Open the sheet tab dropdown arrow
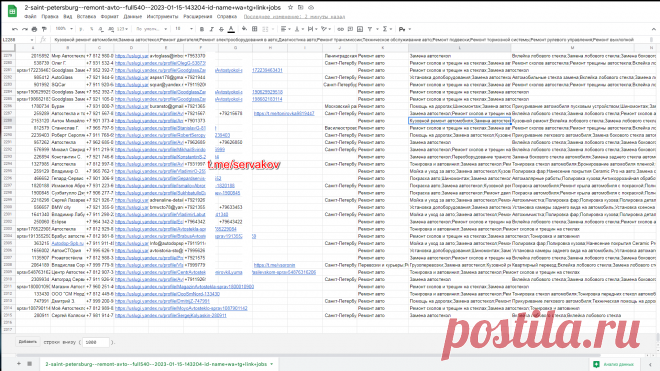Screen dimensions: 660x371 tap(271, 364)
